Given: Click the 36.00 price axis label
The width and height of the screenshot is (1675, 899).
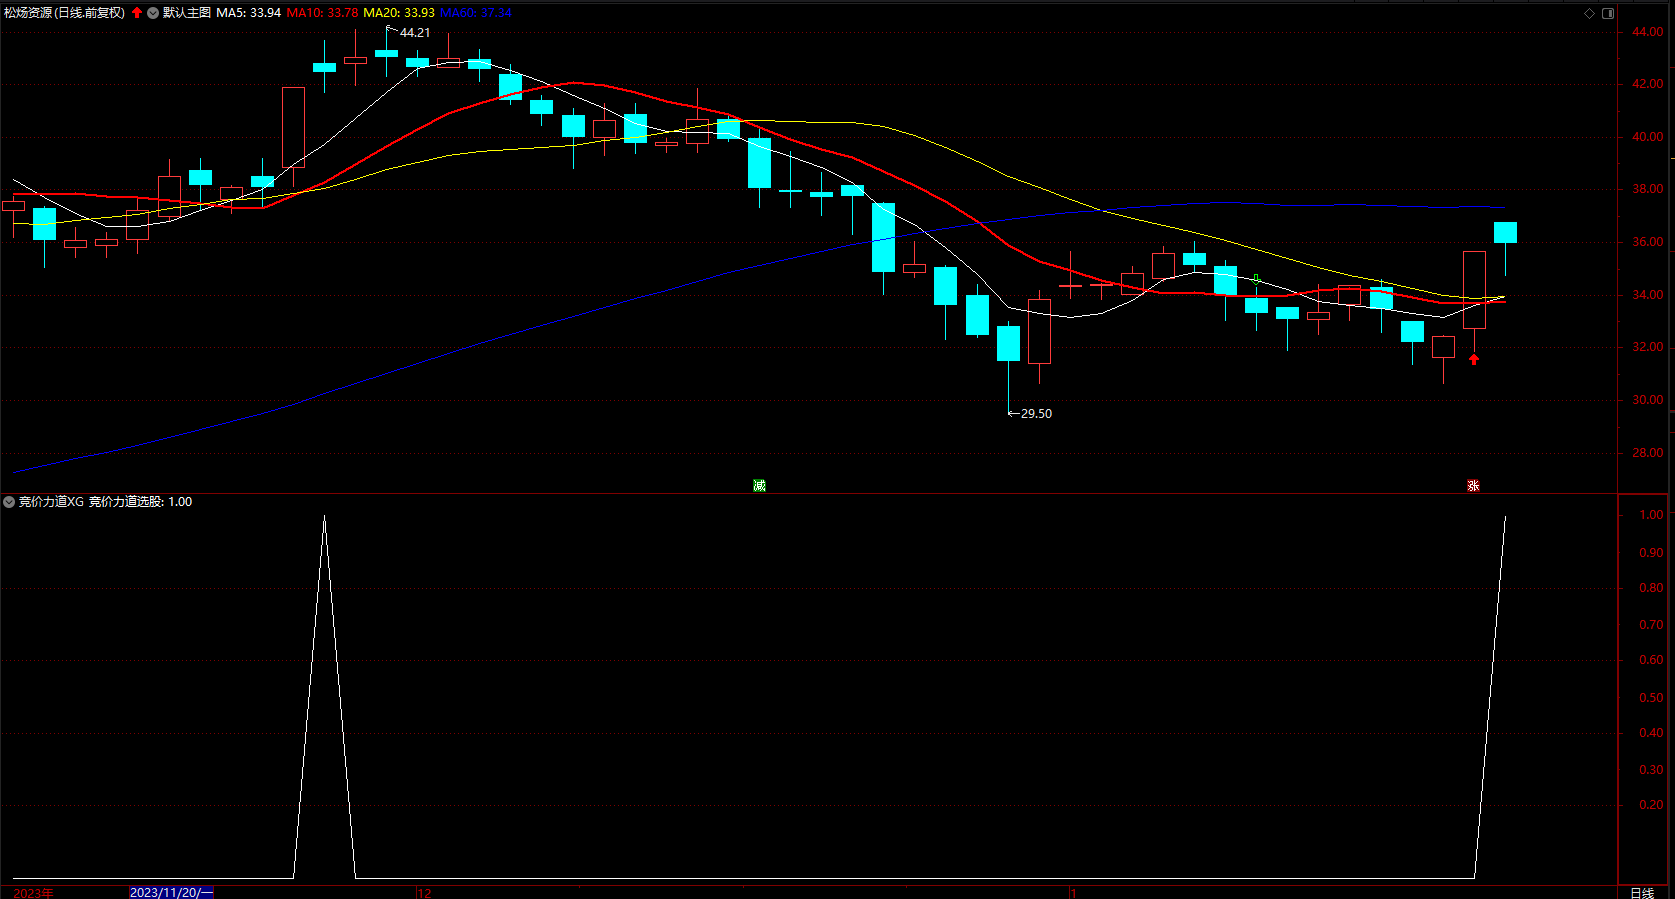Looking at the screenshot, I should pos(1648,242).
